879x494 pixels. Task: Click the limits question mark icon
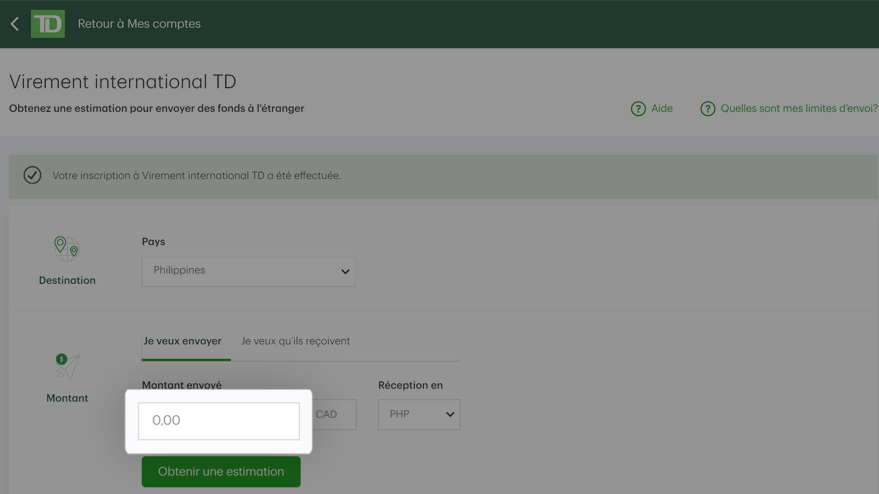coord(707,109)
